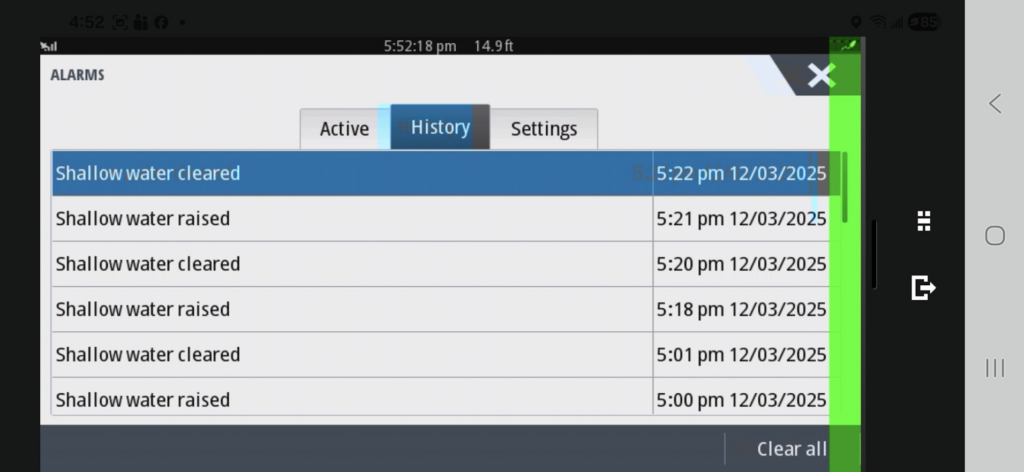The image size is (1024, 472).
Task: Open the alarm Settings tab
Action: [544, 129]
